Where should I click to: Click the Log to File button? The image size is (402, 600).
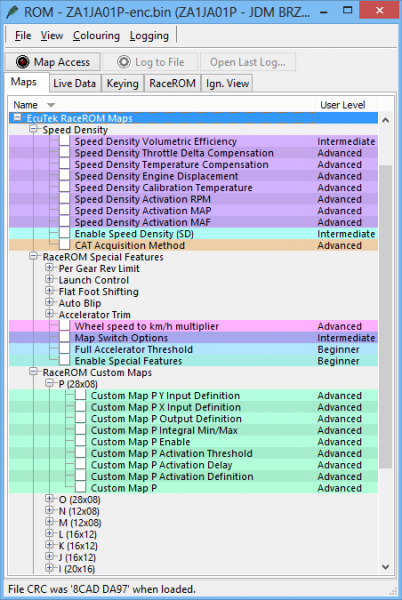point(150,62)
